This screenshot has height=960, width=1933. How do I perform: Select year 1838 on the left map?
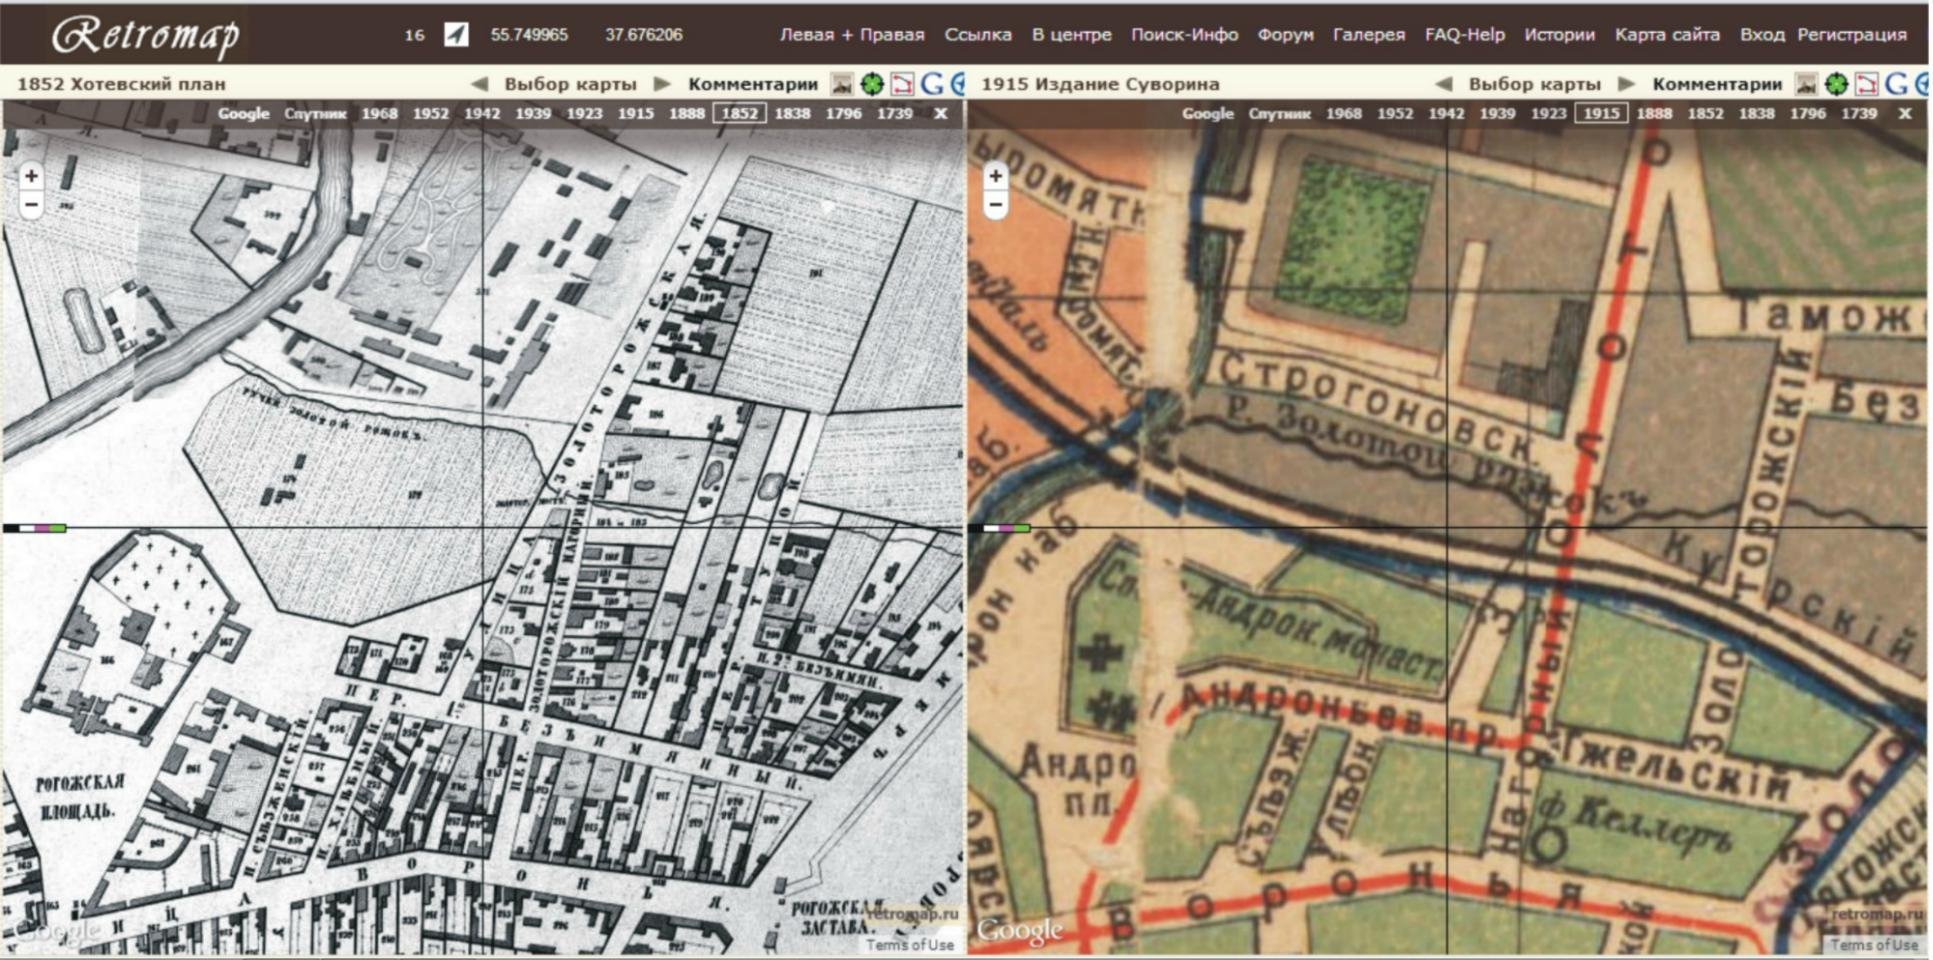[x=792, y=113]
